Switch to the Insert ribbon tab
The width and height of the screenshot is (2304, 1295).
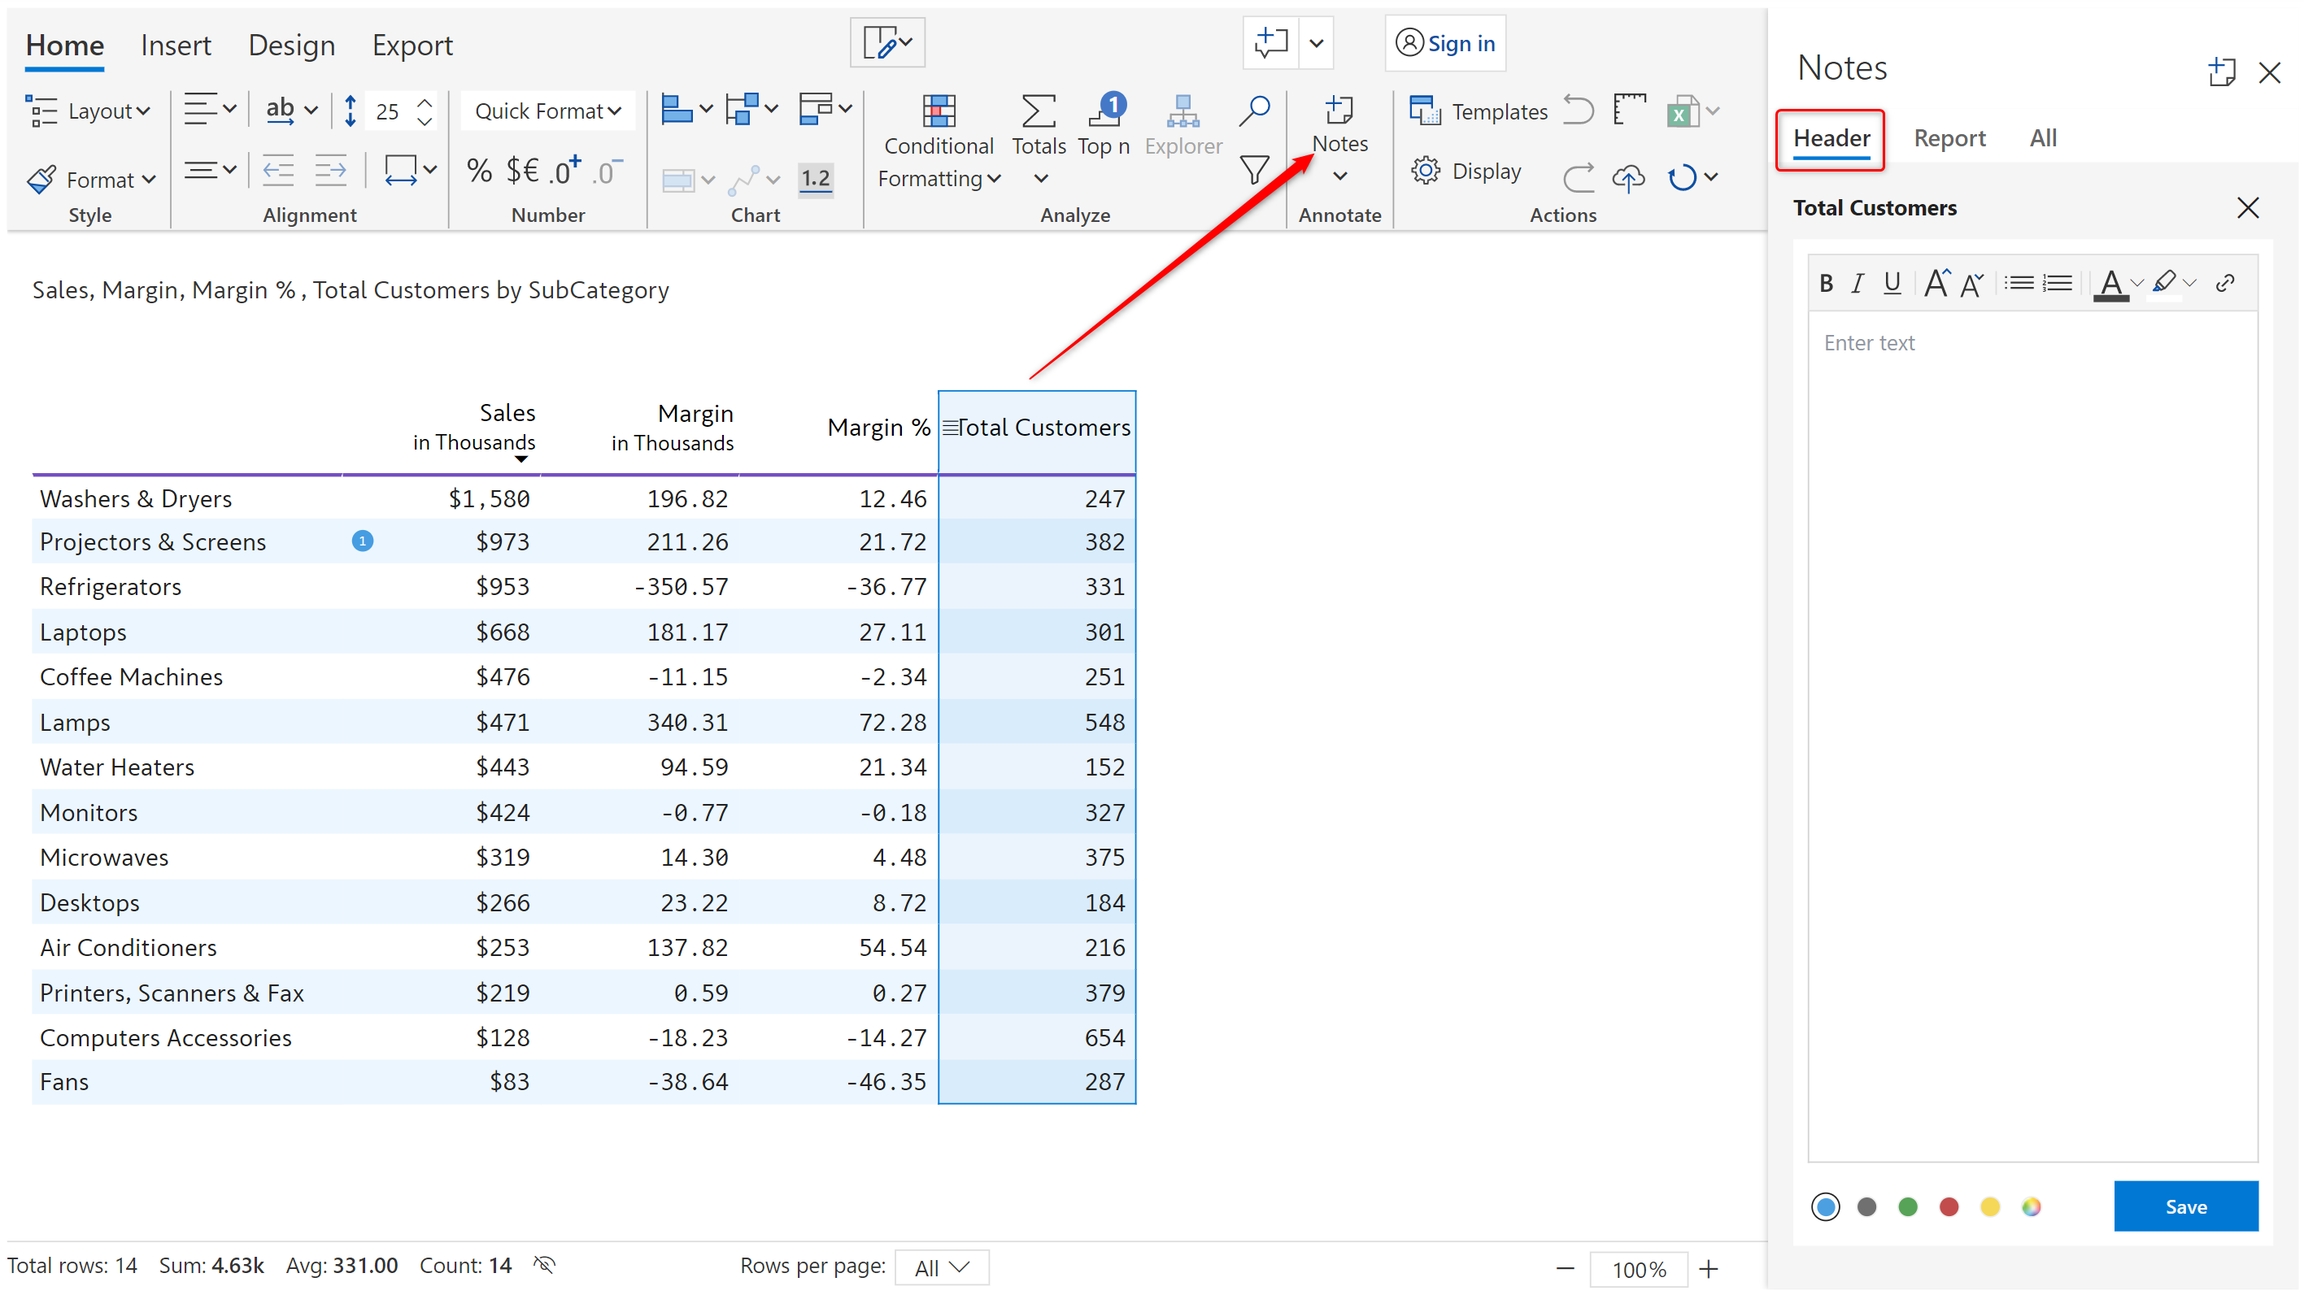click(x=176, y=45)
